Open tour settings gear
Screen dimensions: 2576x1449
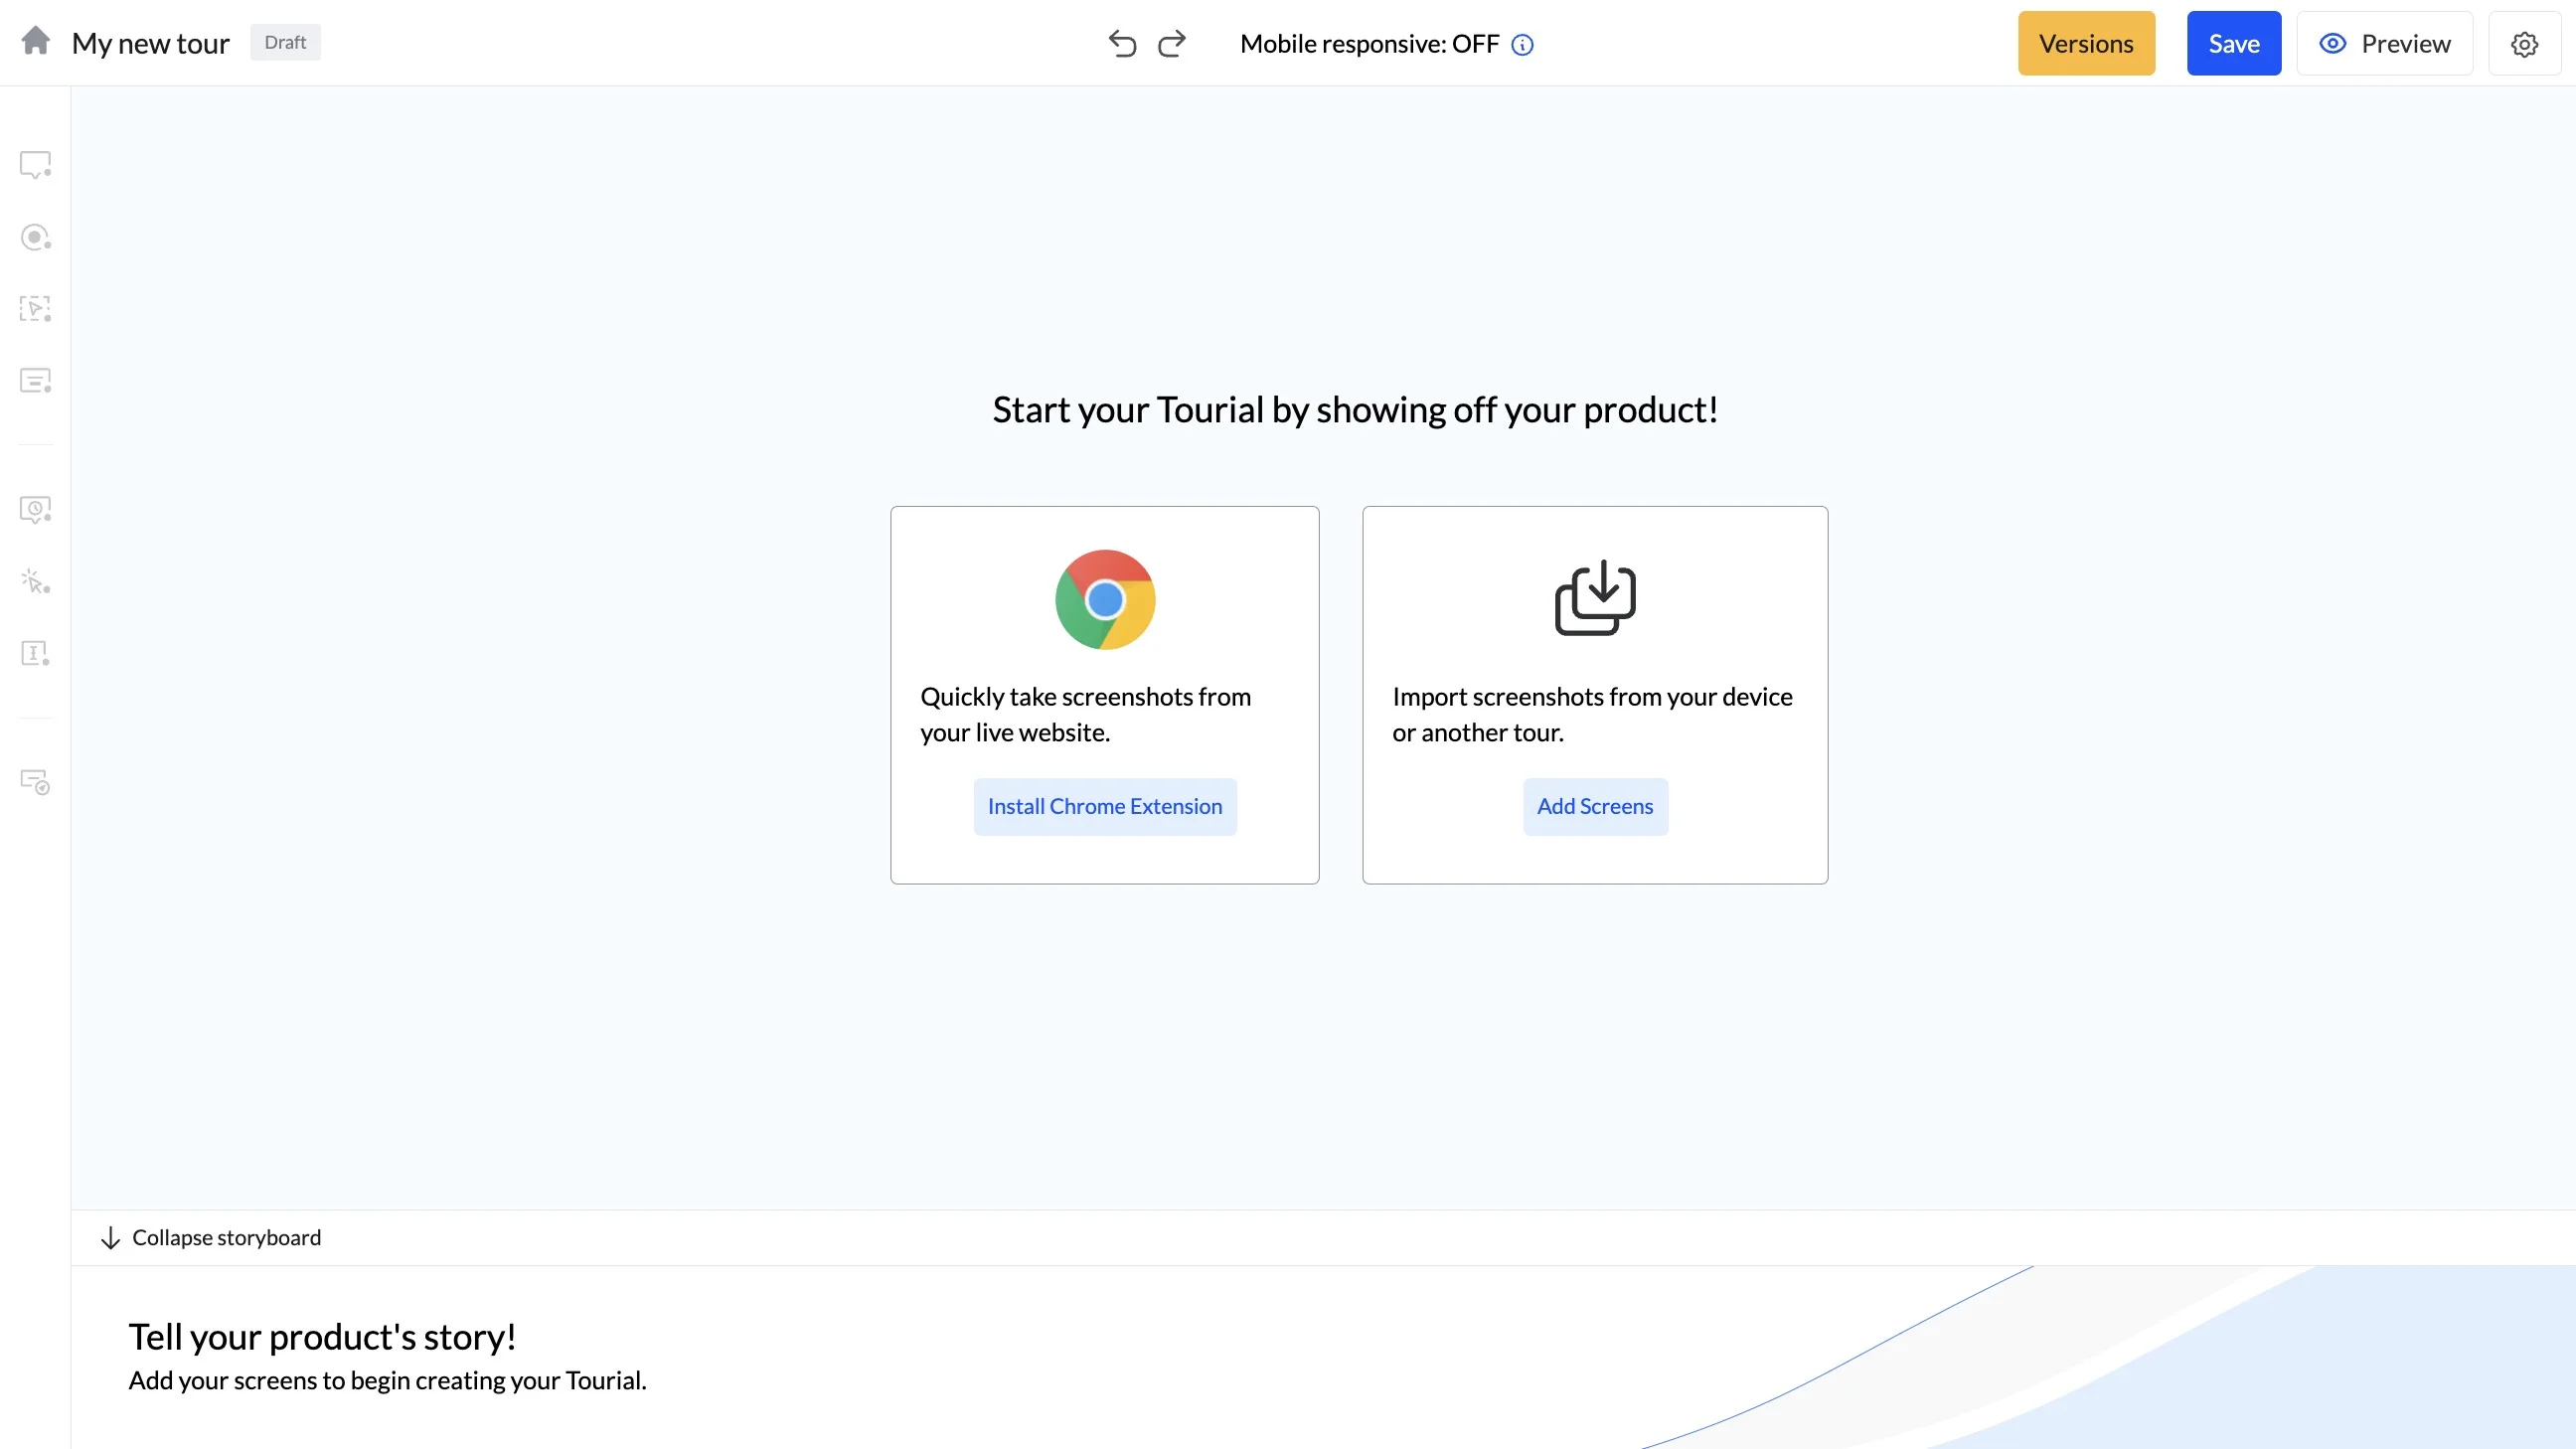point(2524,44)
